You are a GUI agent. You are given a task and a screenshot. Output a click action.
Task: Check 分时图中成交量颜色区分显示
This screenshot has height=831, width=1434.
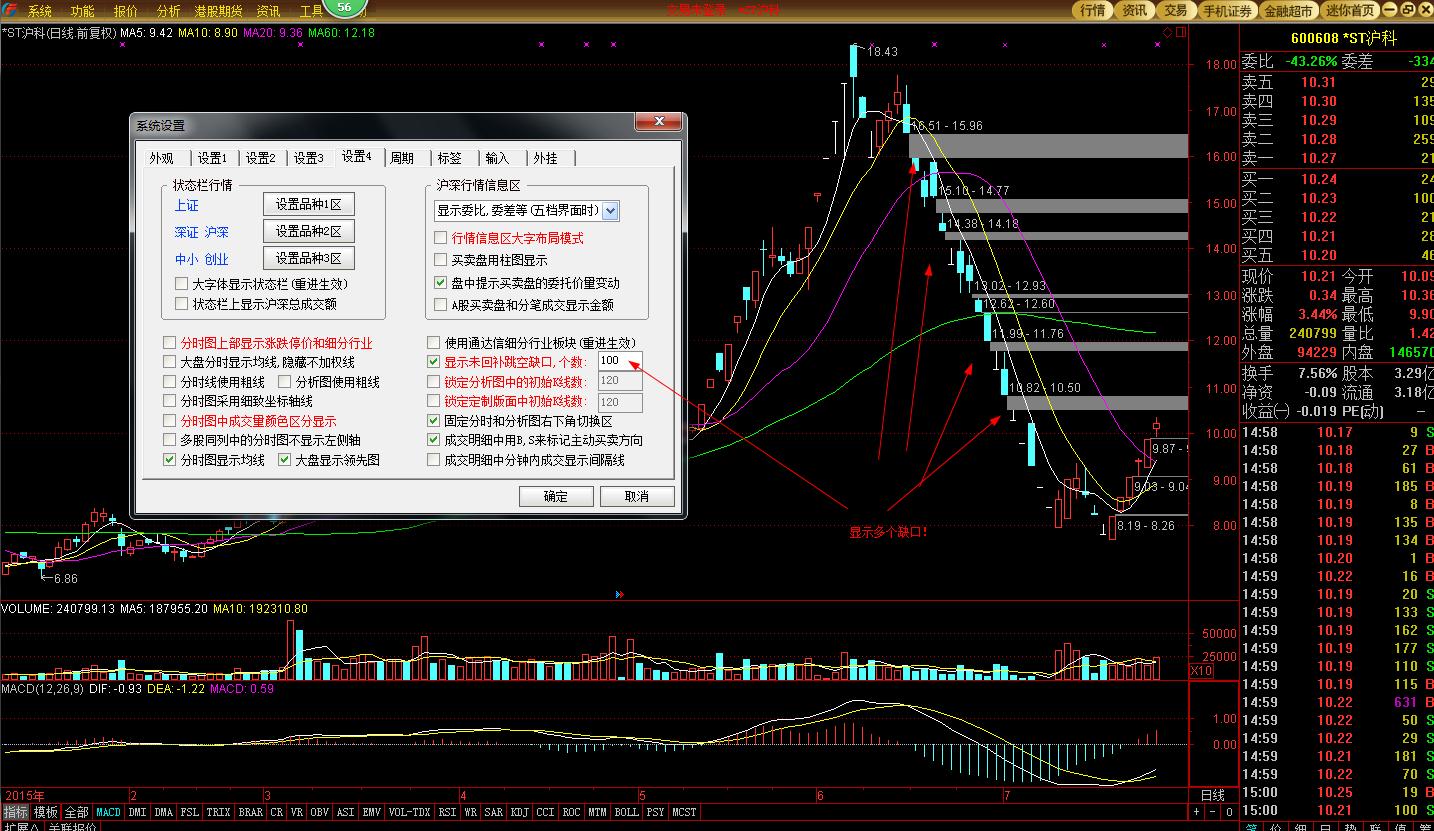tap(169, 421)
